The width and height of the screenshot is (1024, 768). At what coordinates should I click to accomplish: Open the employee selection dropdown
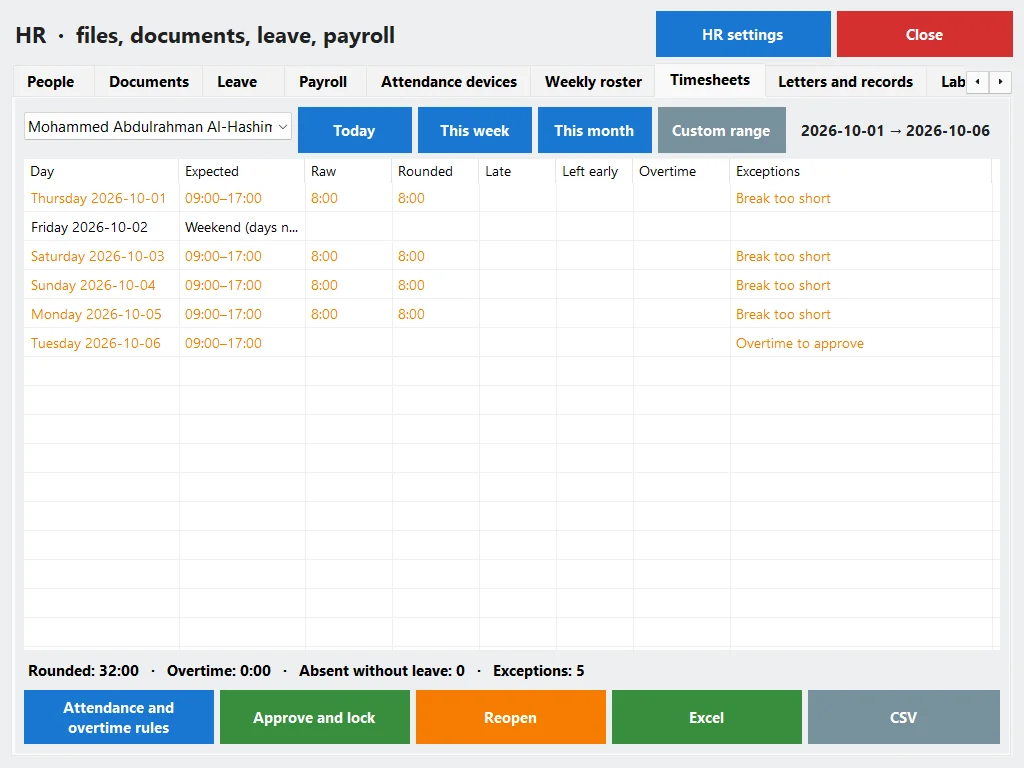click(x=157, y=127)
